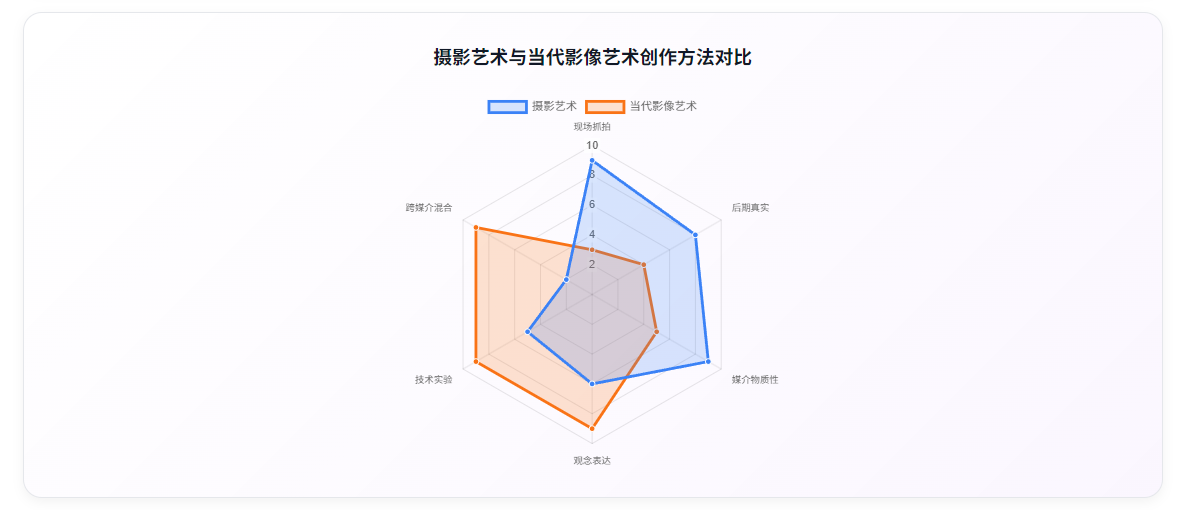Image resolution: width=1191 pixels, height=510 pixels.
Task: Toggle the 当代影像艺术 legend label
Action: click(663, 106)
